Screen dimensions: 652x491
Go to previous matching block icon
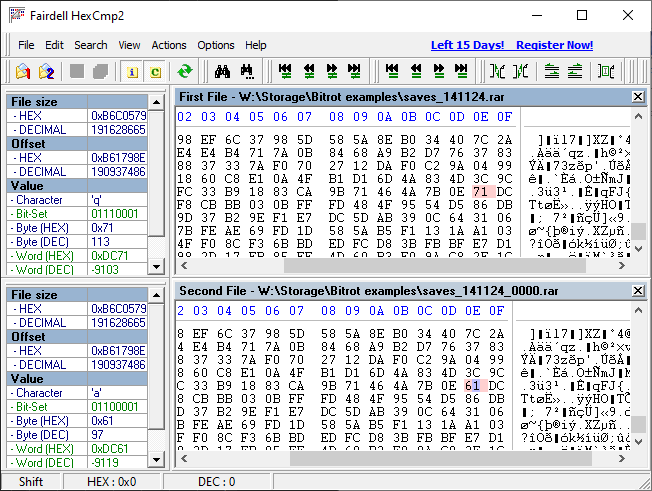416,71
